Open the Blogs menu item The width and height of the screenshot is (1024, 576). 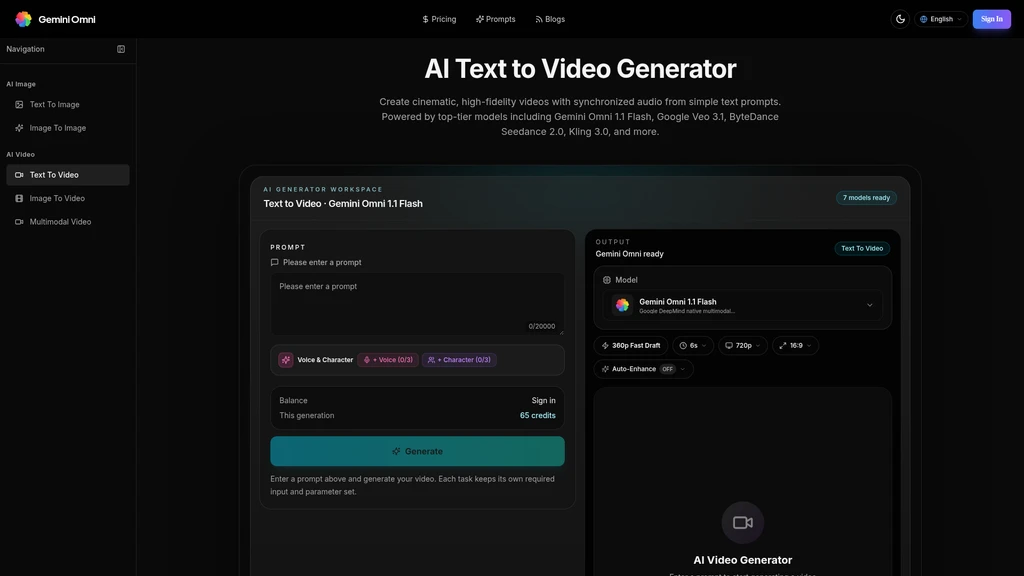(x=550, y=19)
